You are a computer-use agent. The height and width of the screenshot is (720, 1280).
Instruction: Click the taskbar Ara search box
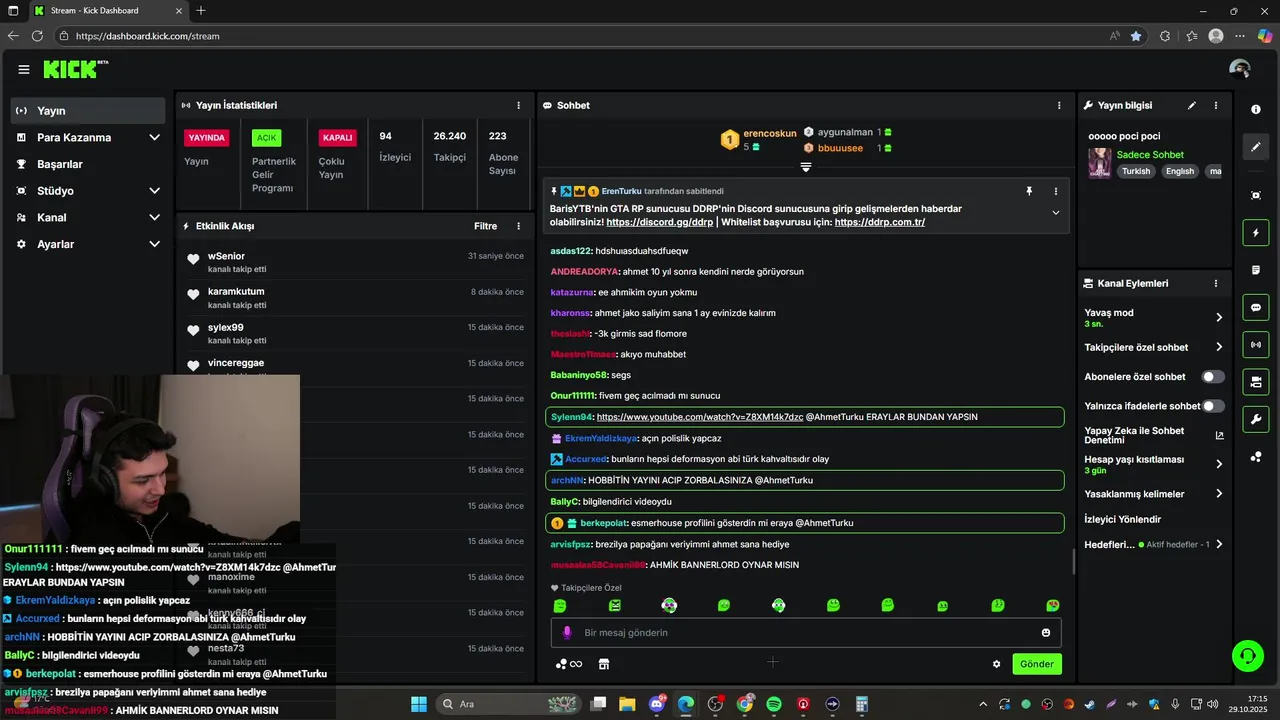pos(507,704)
